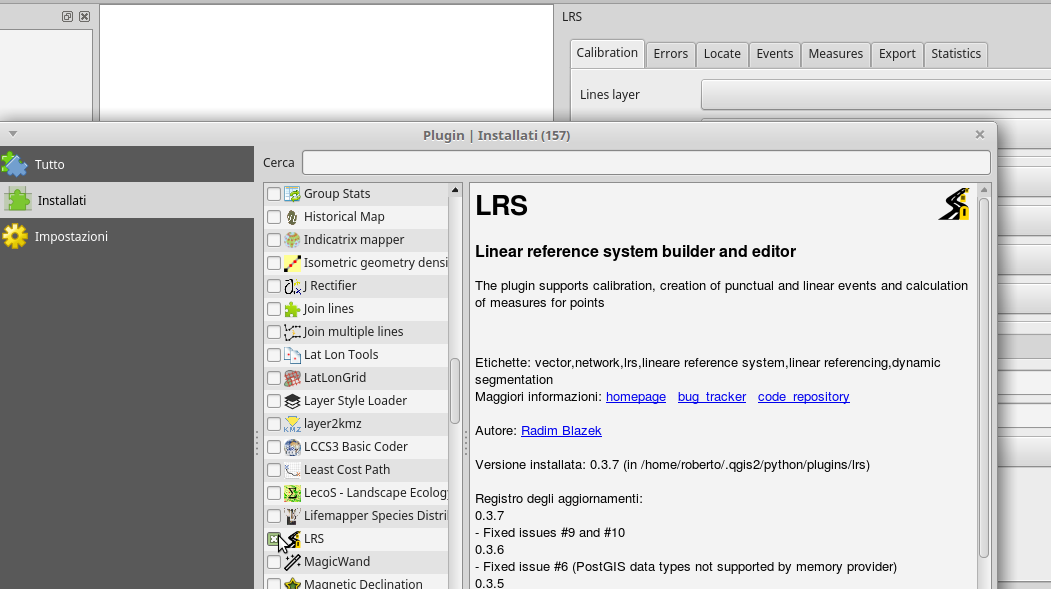This screenshot has width=1051, height=589.
Task: Click the float panel icon on the left dock
Action: tap(67, 17)
